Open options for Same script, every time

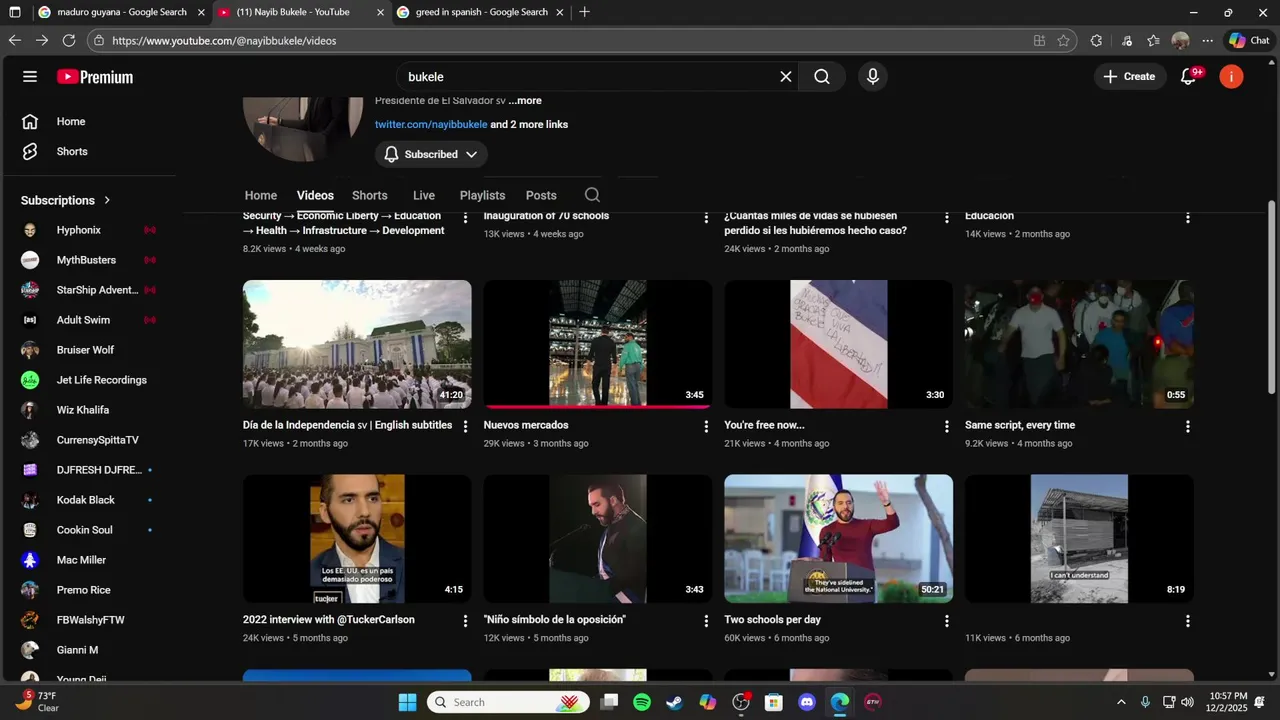(1188, 426)
